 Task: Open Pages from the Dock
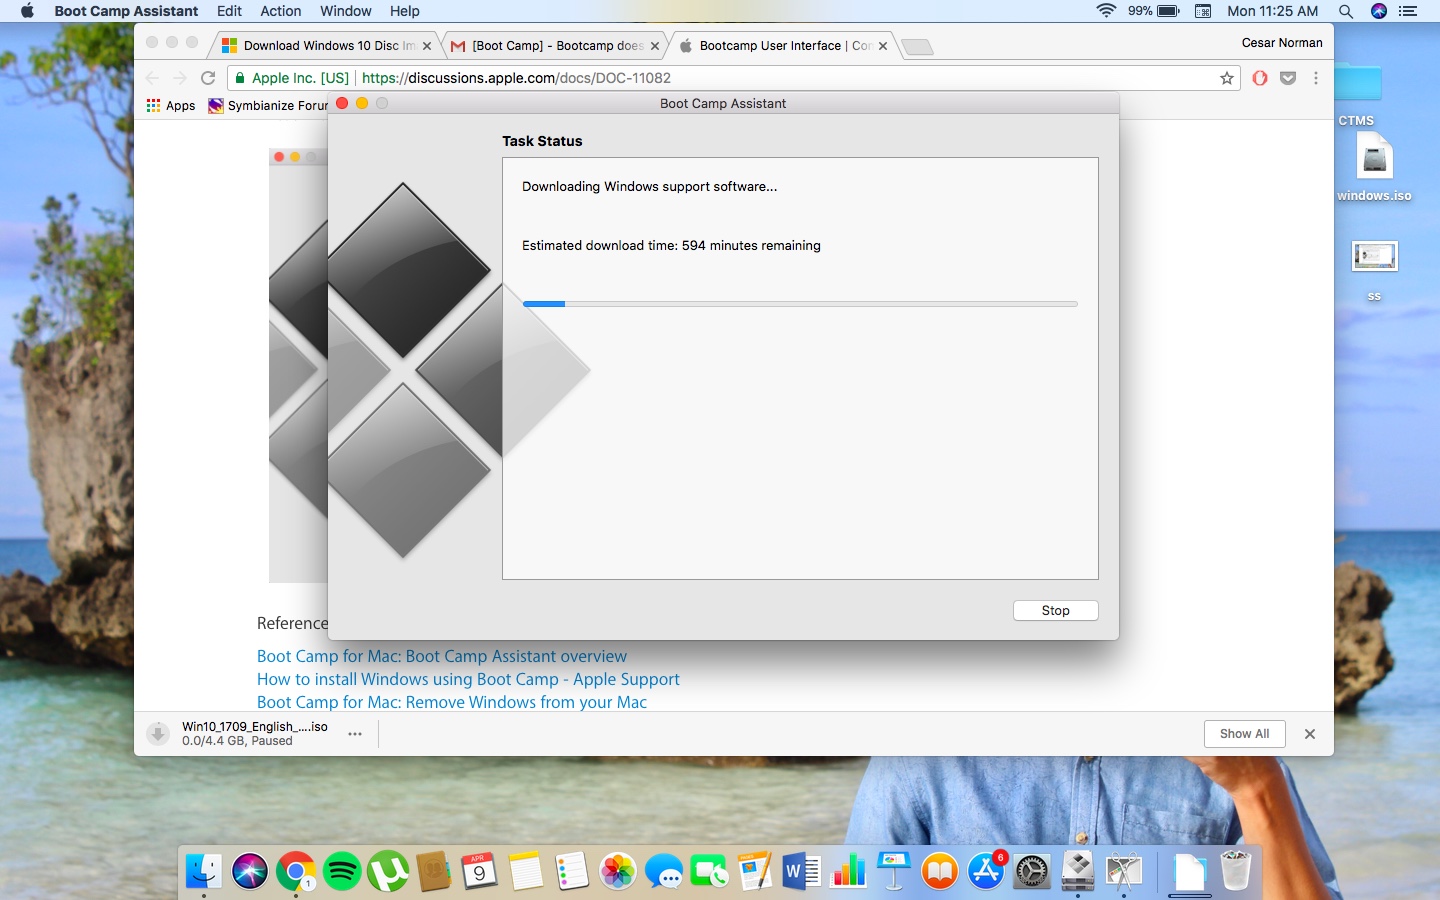coord(756,871)
